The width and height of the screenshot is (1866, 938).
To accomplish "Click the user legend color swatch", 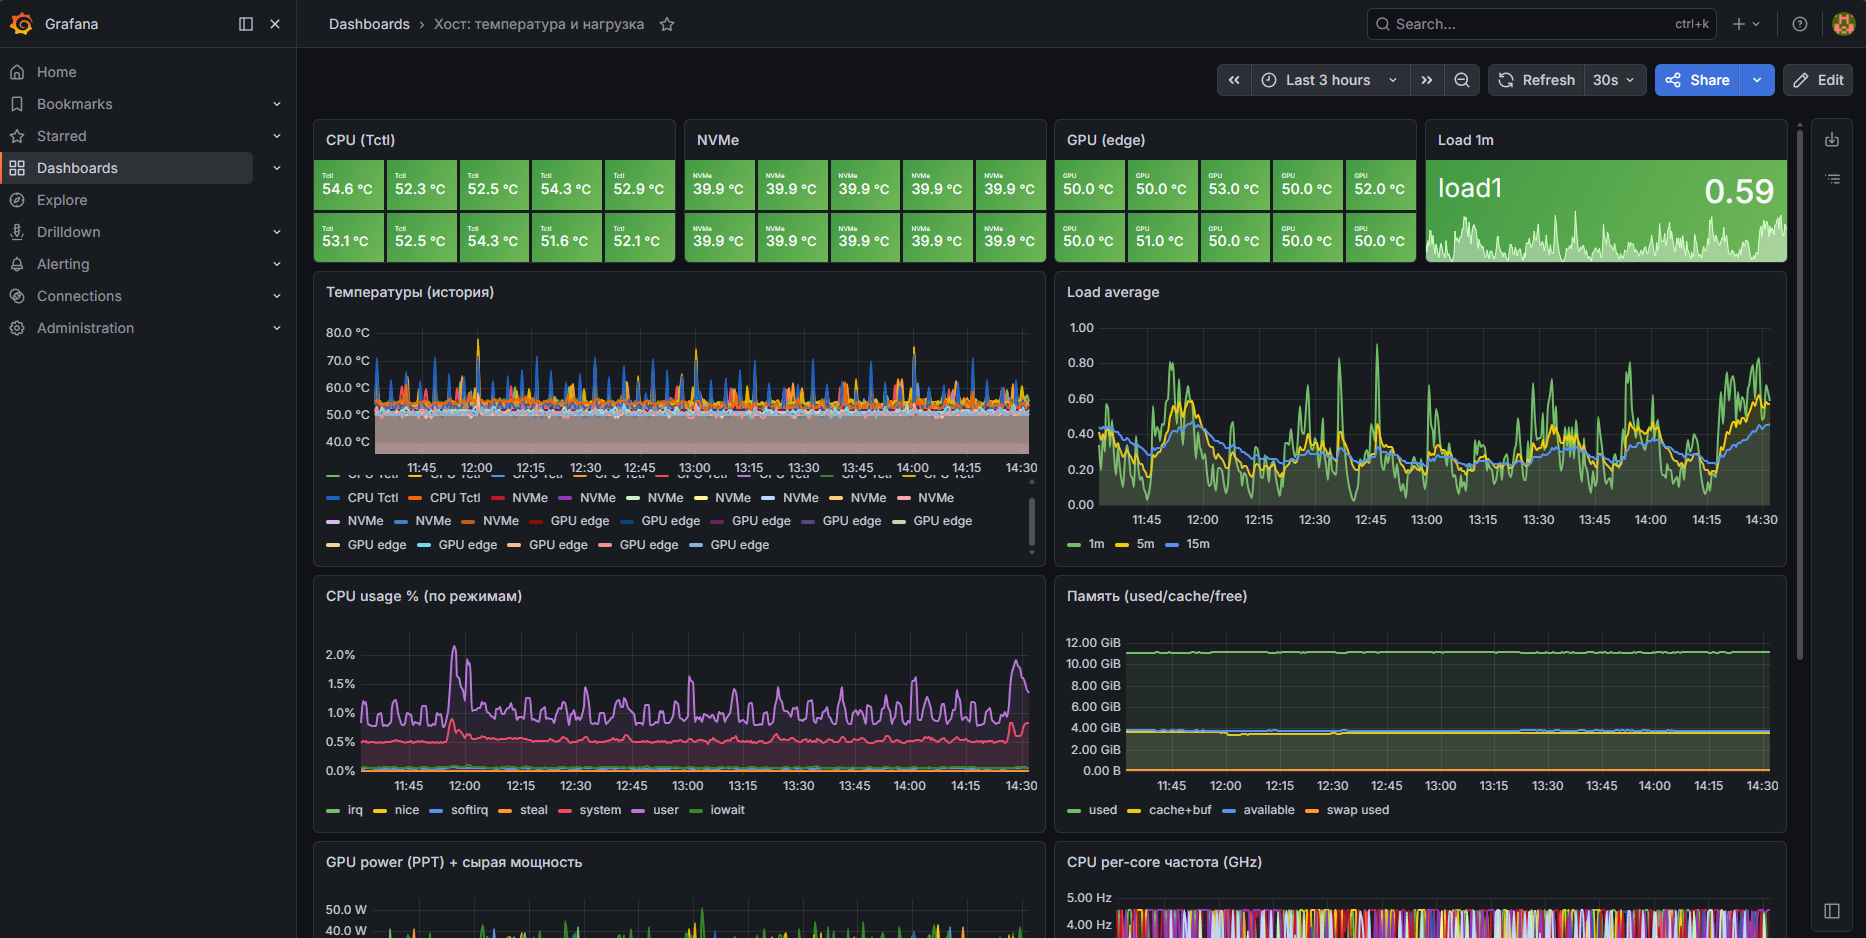I will 639,811.
